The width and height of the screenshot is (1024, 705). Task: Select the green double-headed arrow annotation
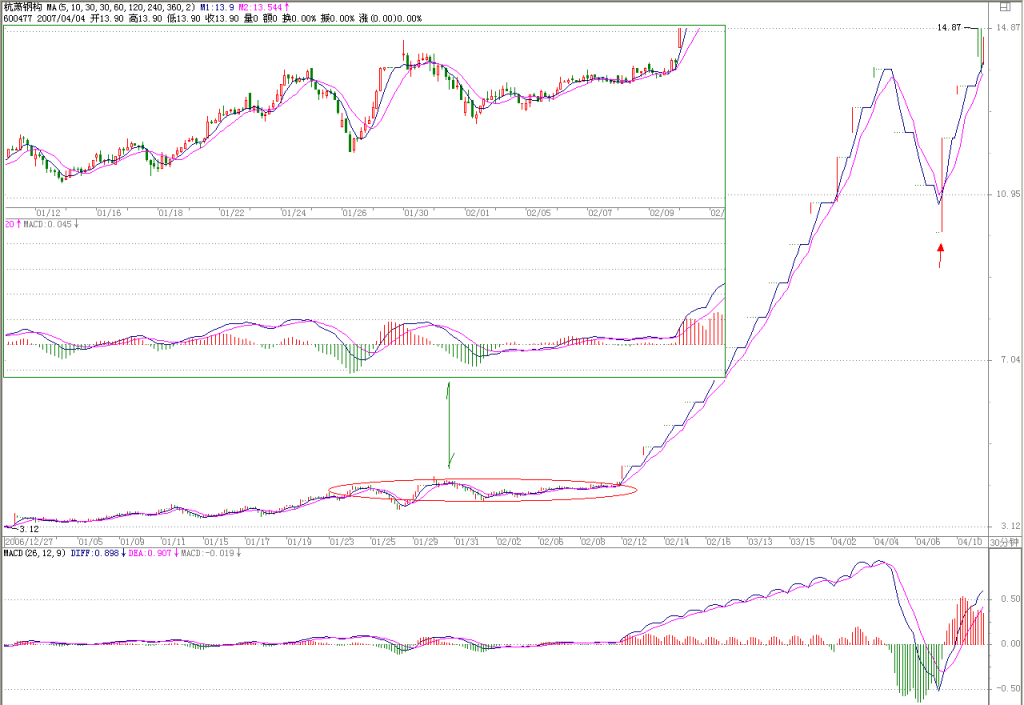pyautogui.click(x=449, y=425)
